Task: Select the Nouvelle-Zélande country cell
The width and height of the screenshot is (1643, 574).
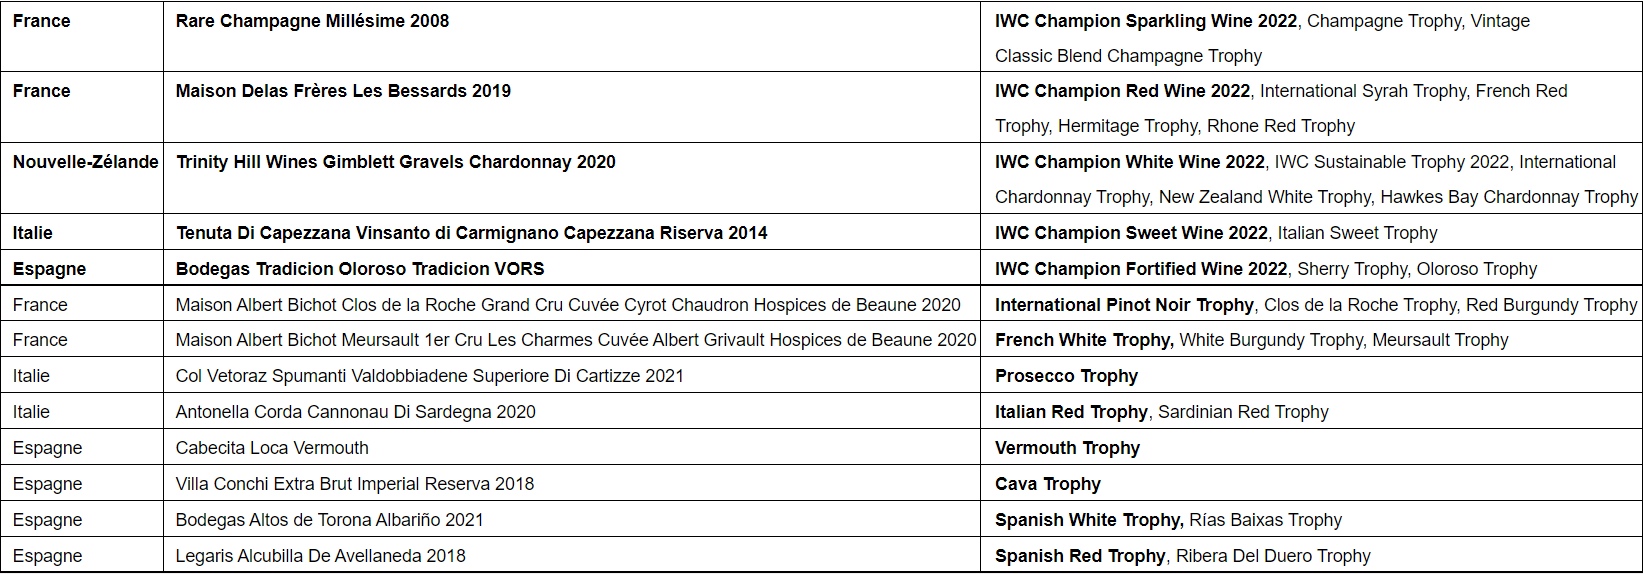Action: tap(85, 162)
